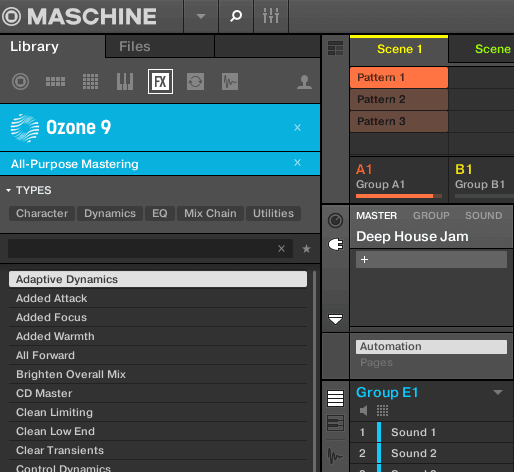Switch to the GROUP tab
The image size is (514, 472).
click(431, 216)
